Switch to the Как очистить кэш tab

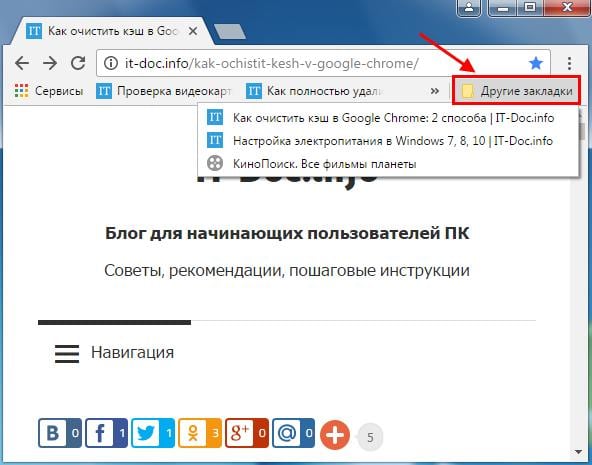[112, 31]
